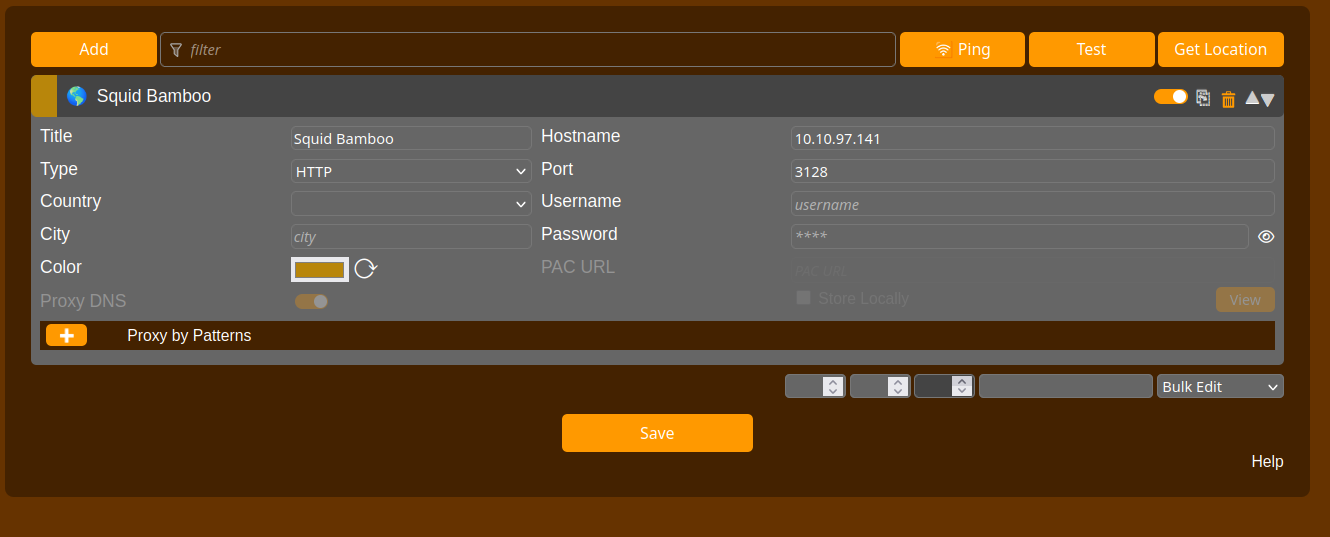
Task: Click the Ping button
Action: coord(962,49)
